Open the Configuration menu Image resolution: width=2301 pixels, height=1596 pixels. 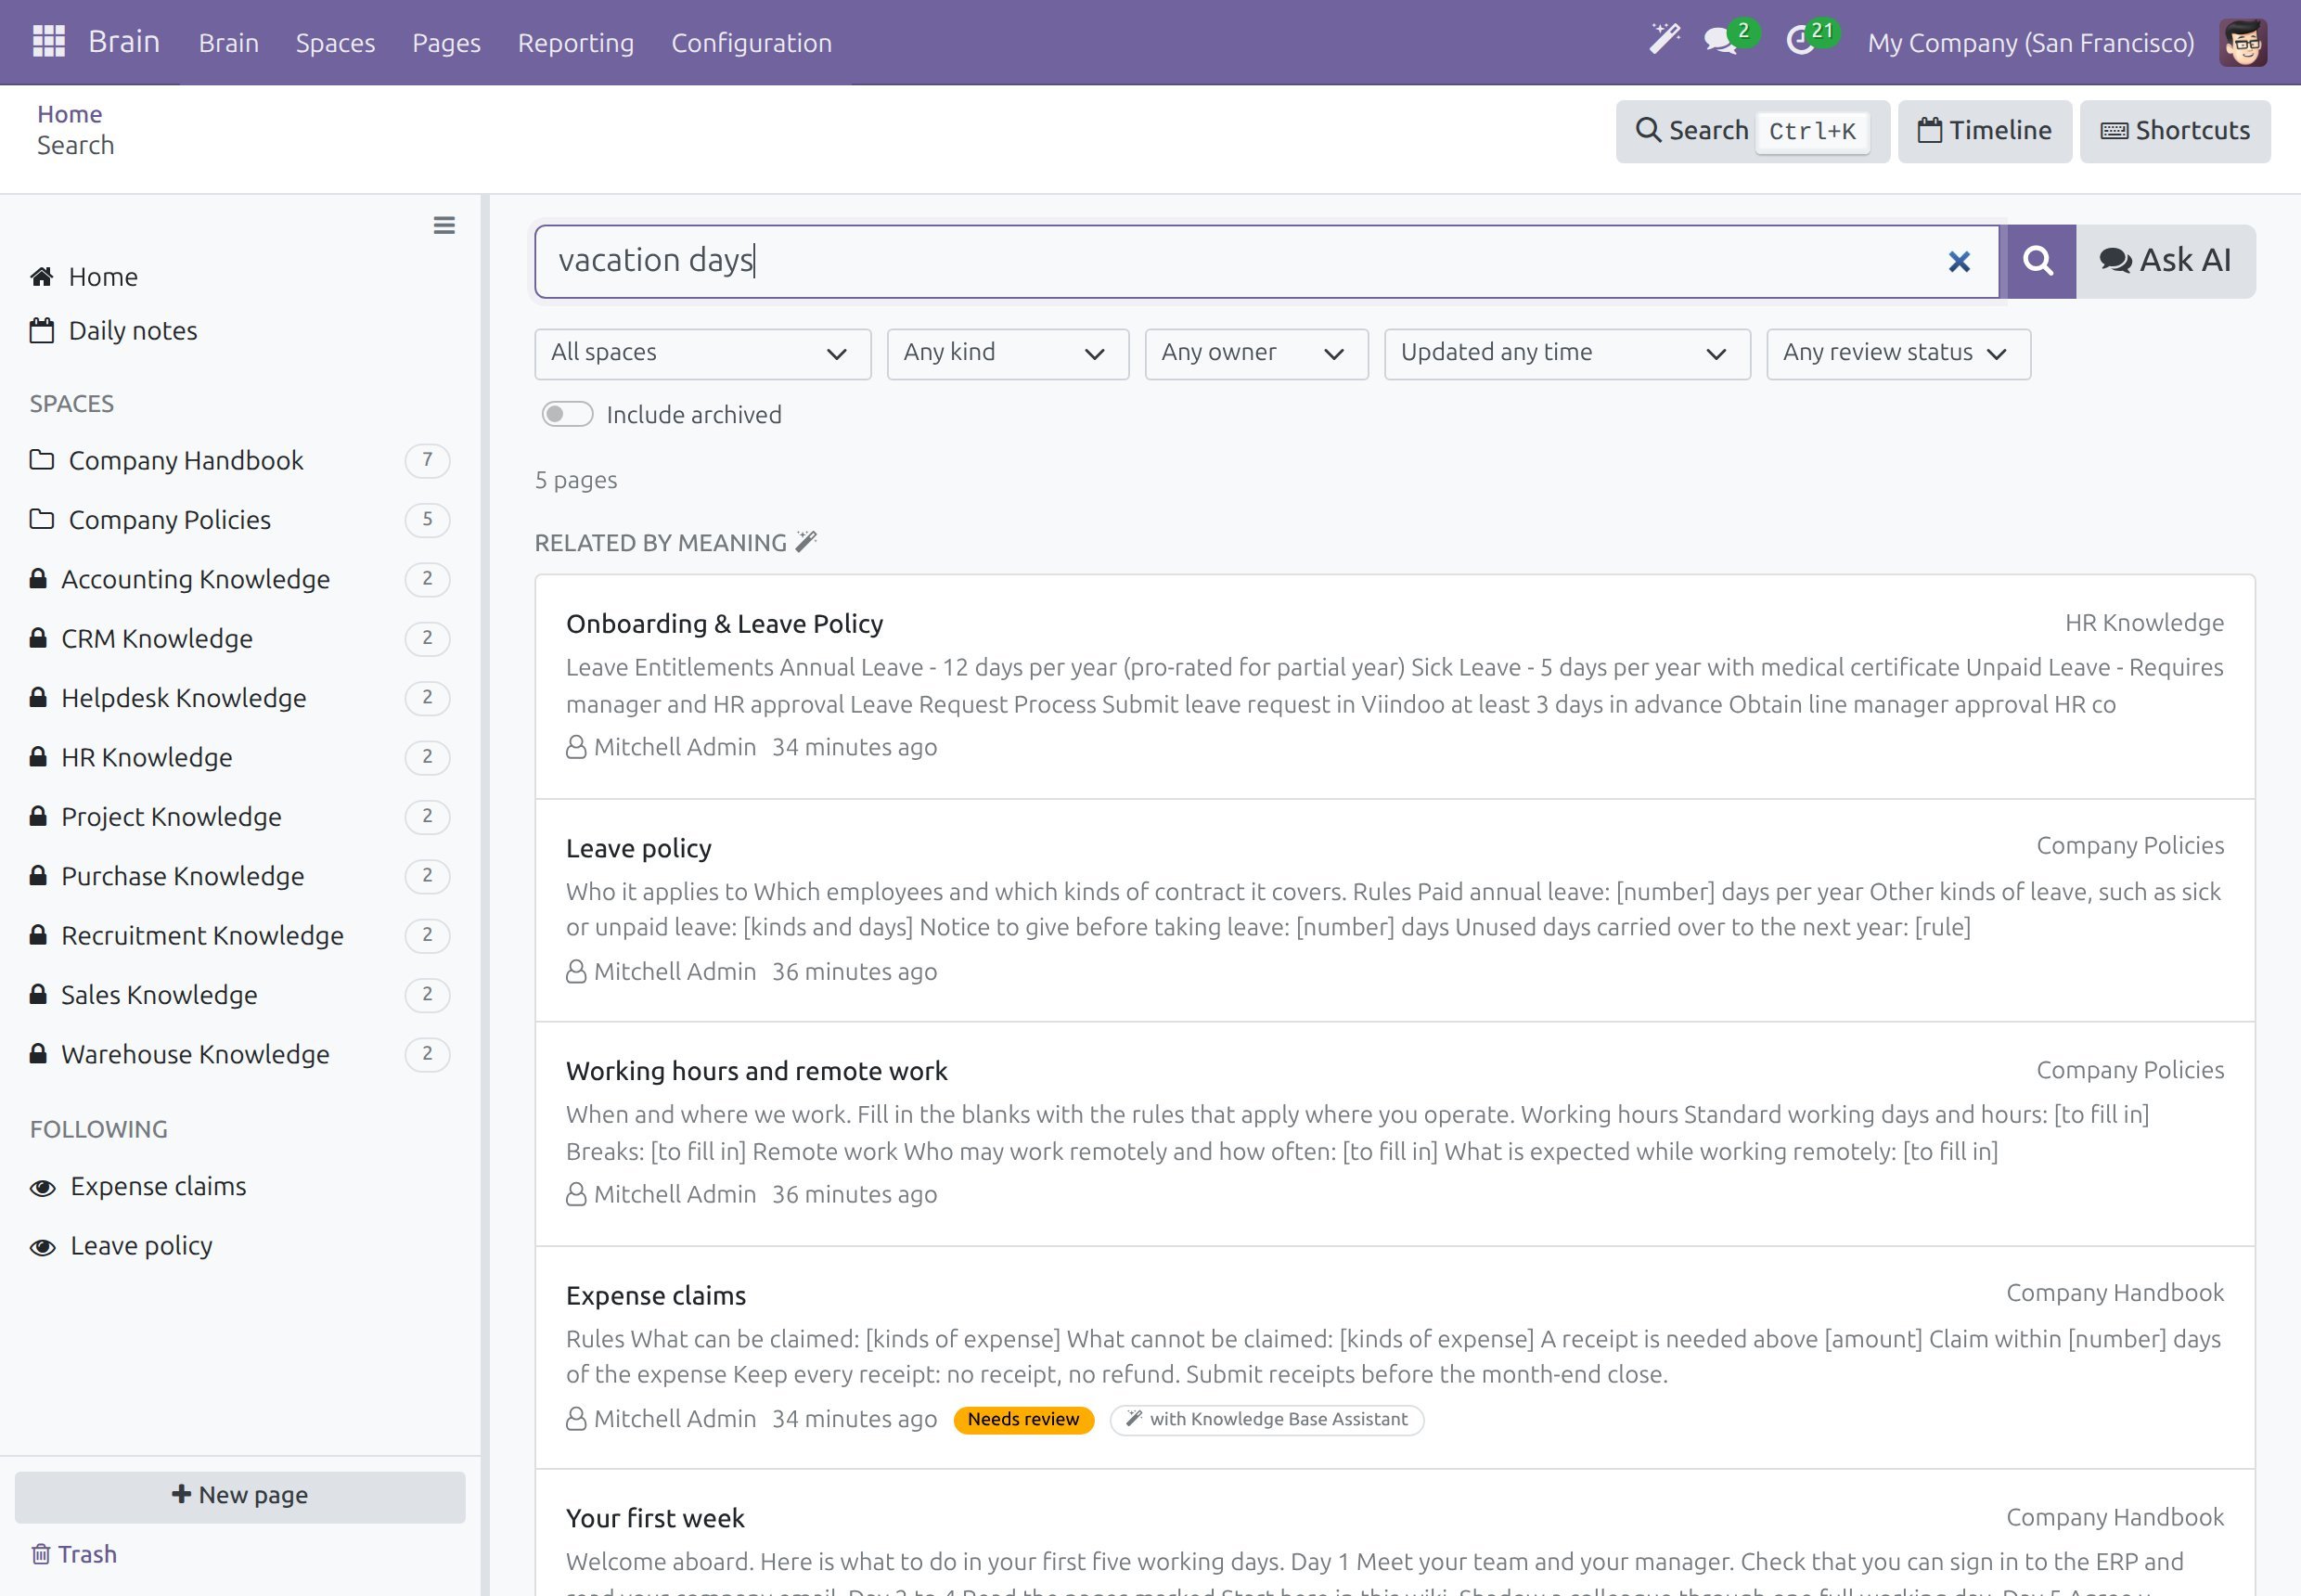click(751, 43)
